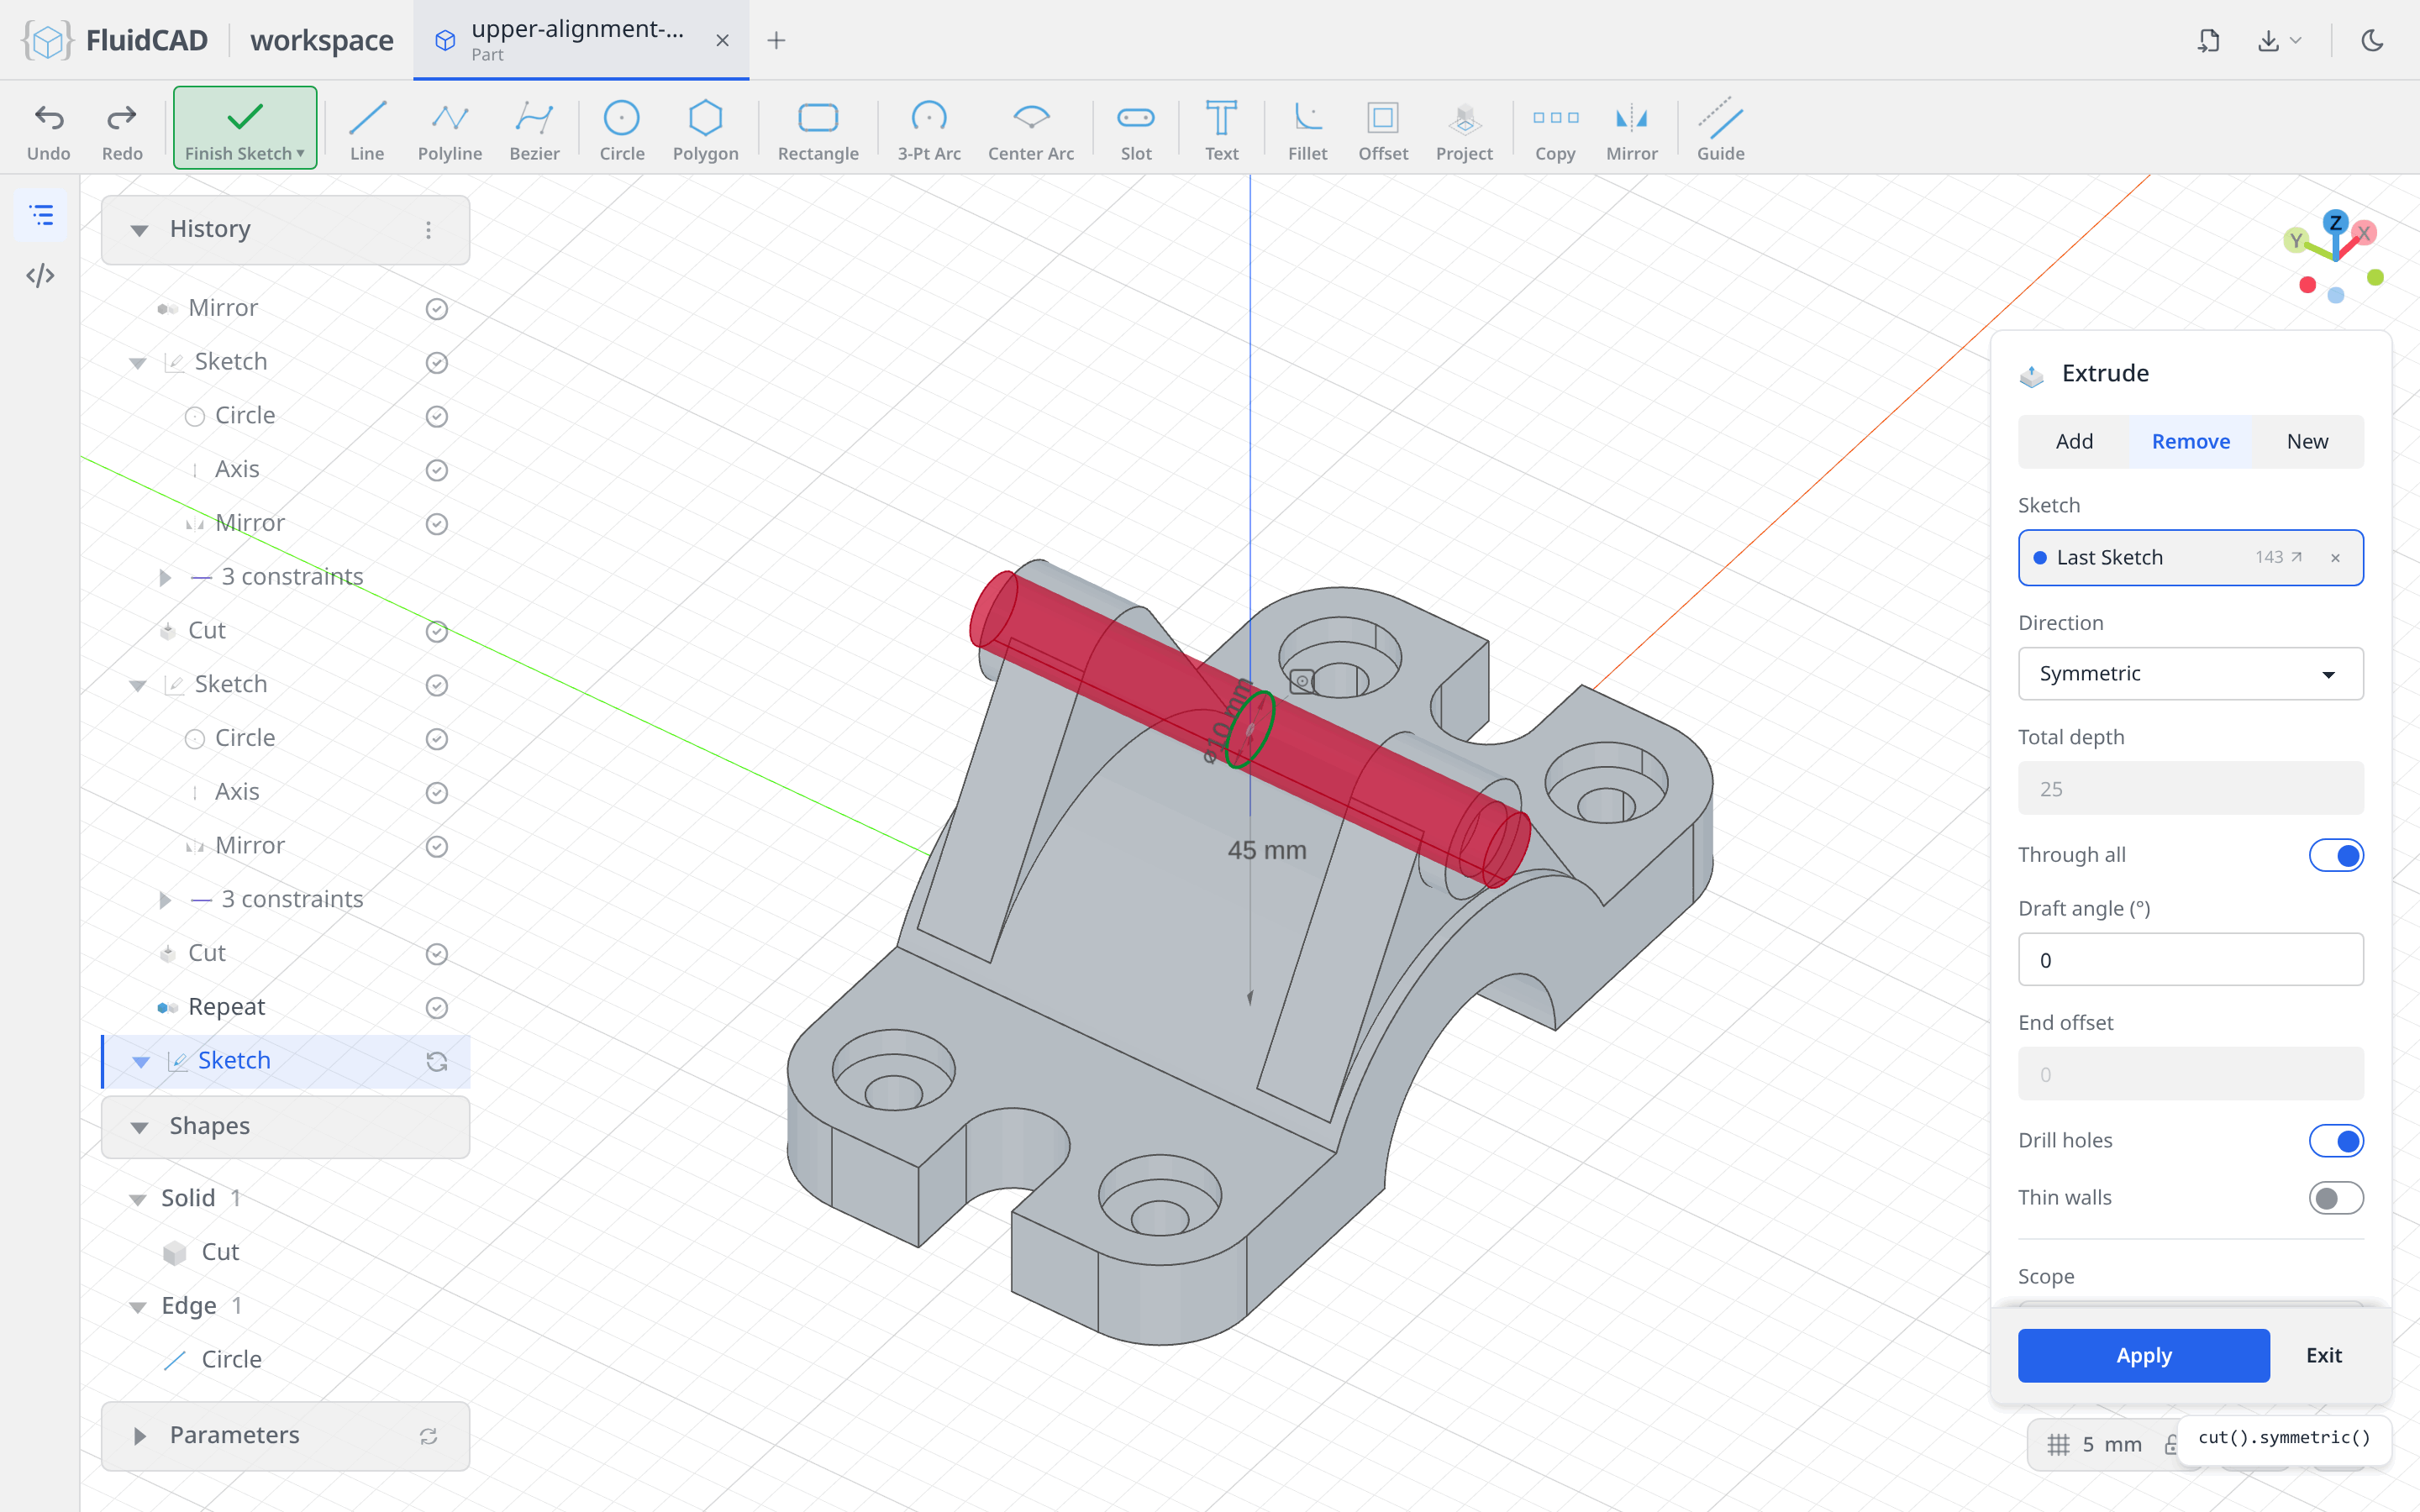Select the Project tool

[1464, 129]
